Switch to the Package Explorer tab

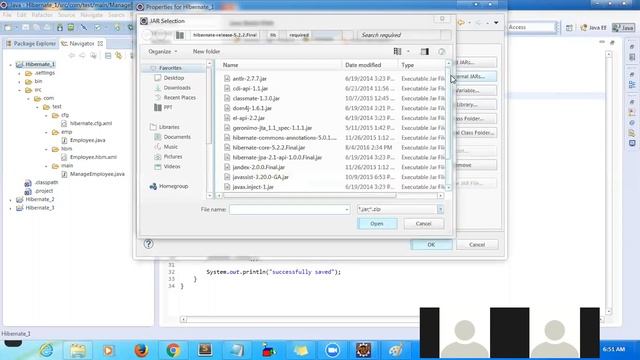pos(31,43)
